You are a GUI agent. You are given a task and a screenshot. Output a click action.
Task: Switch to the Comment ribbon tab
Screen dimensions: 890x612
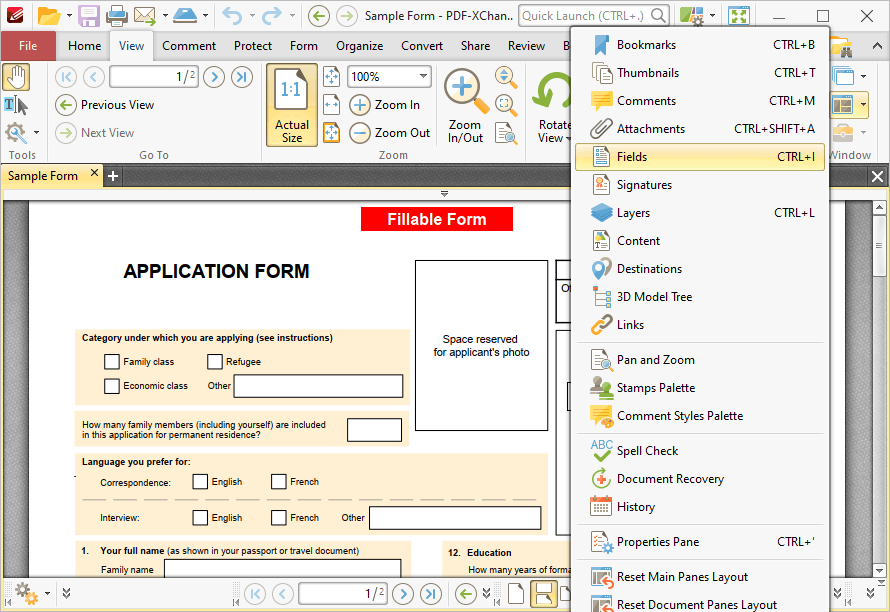188,46
